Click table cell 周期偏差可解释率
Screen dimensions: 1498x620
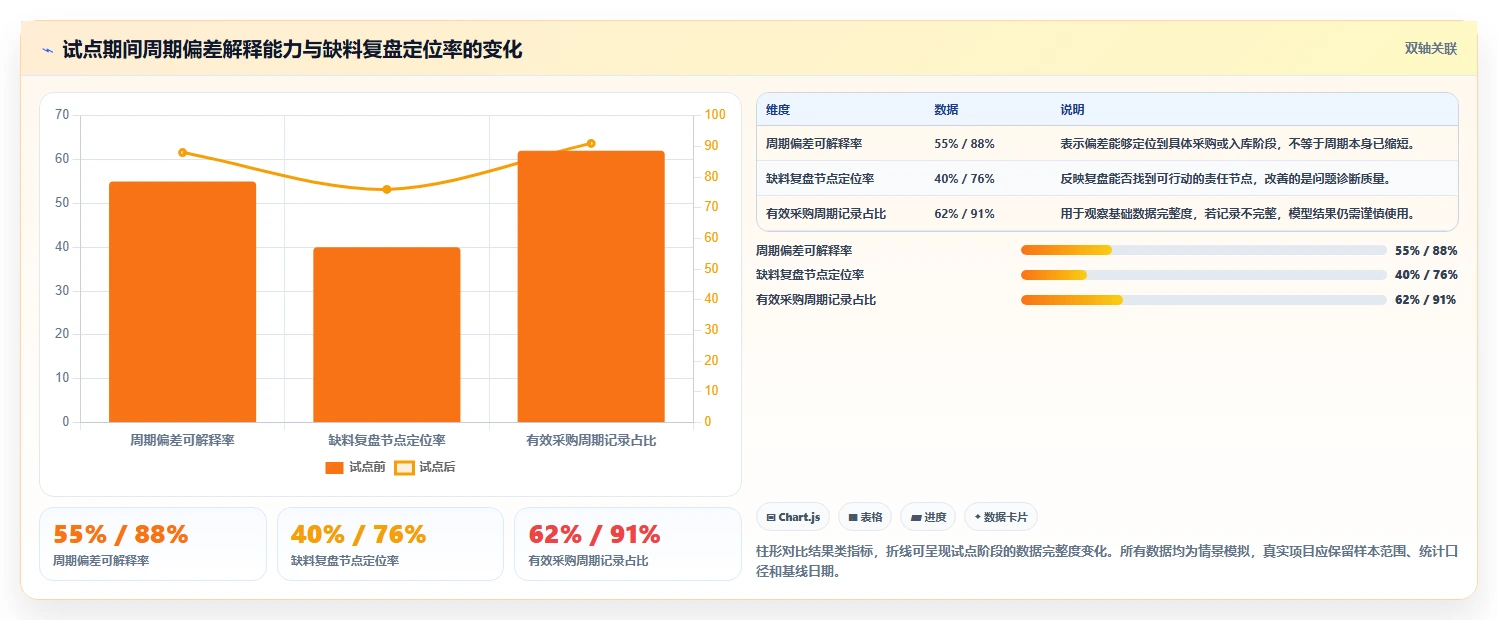pos(814,144)
